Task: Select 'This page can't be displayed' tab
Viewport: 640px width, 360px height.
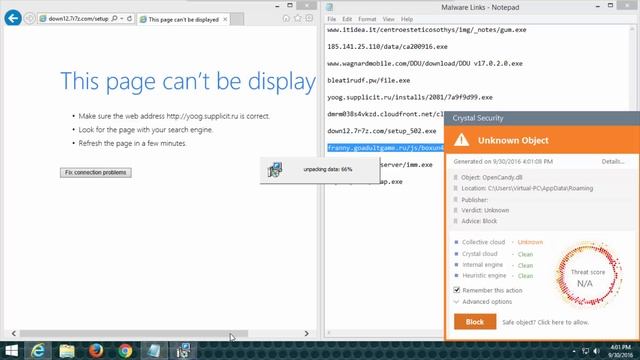Action: (183, 19)
